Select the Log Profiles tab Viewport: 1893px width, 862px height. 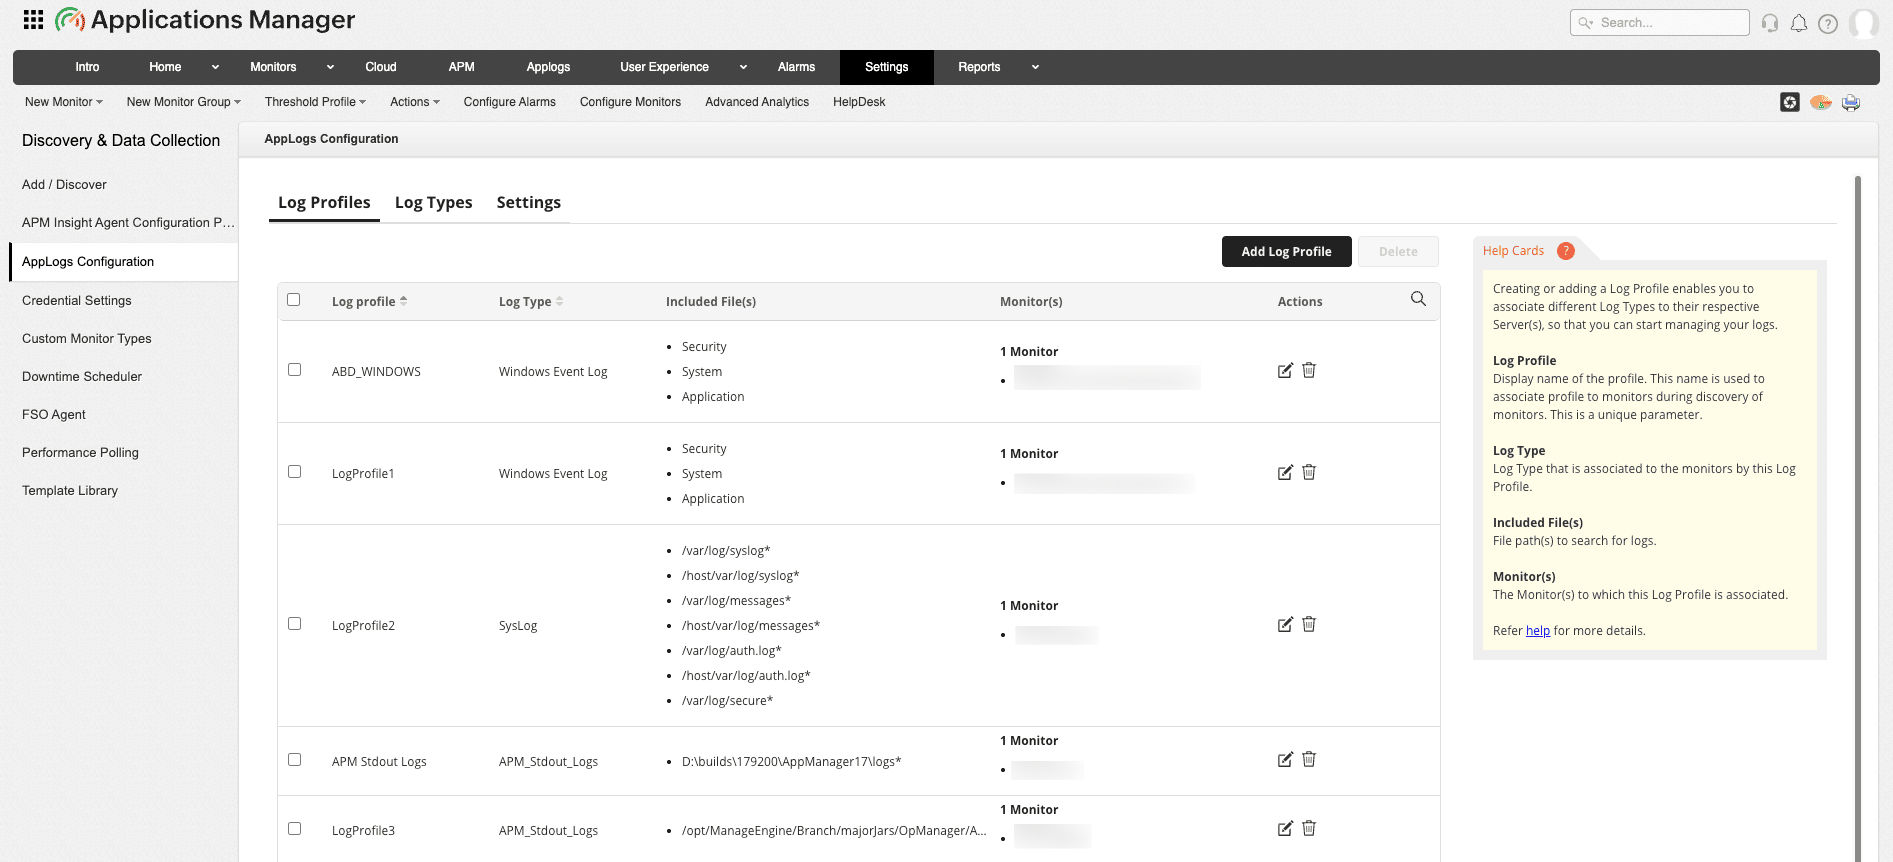pos(324,202)
